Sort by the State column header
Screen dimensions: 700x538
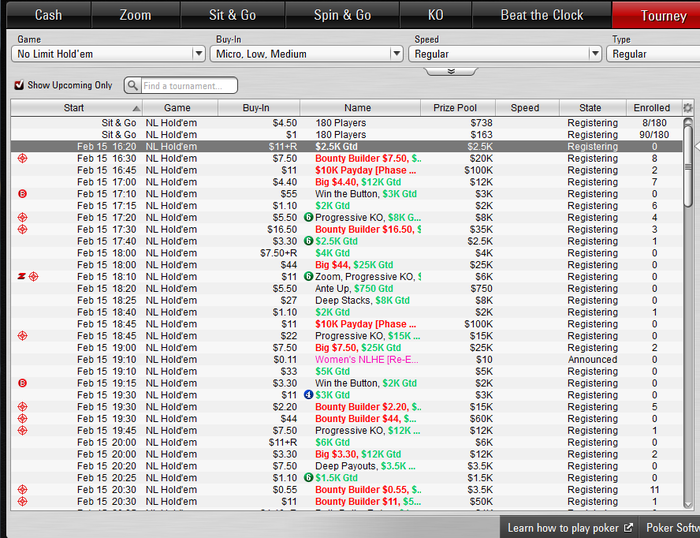coord(593,108)
